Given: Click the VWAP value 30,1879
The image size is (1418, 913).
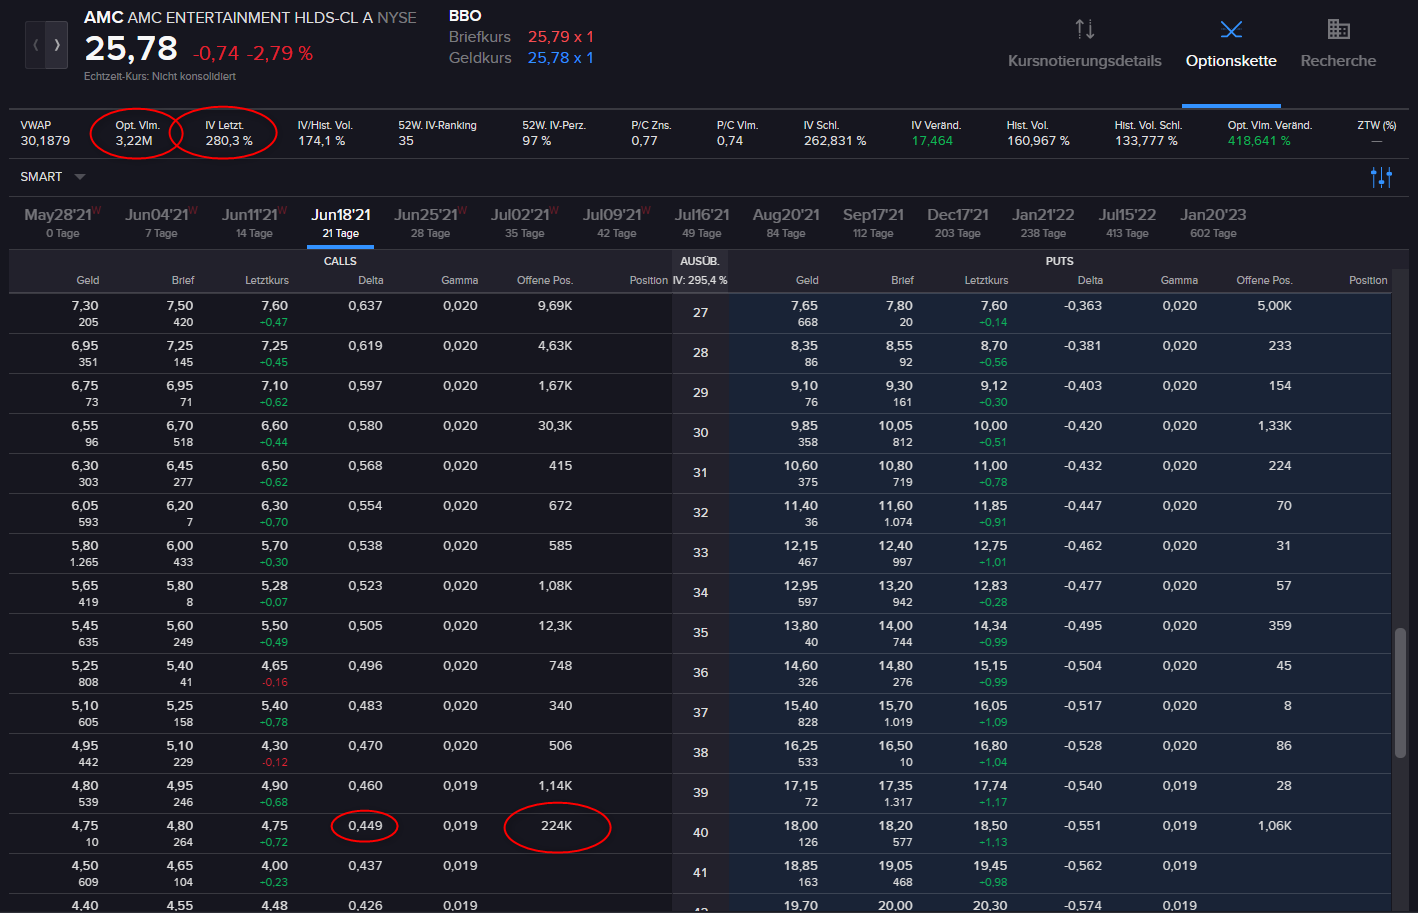Looking at the screenshot, I should click(x=45, y=141).
